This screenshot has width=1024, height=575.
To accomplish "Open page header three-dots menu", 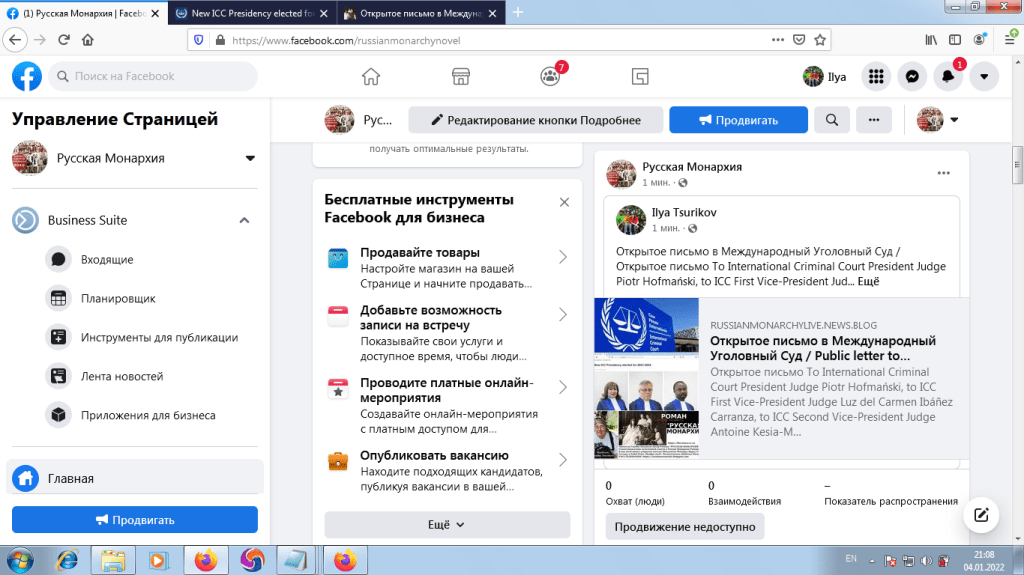I will (x=874, y=120).
